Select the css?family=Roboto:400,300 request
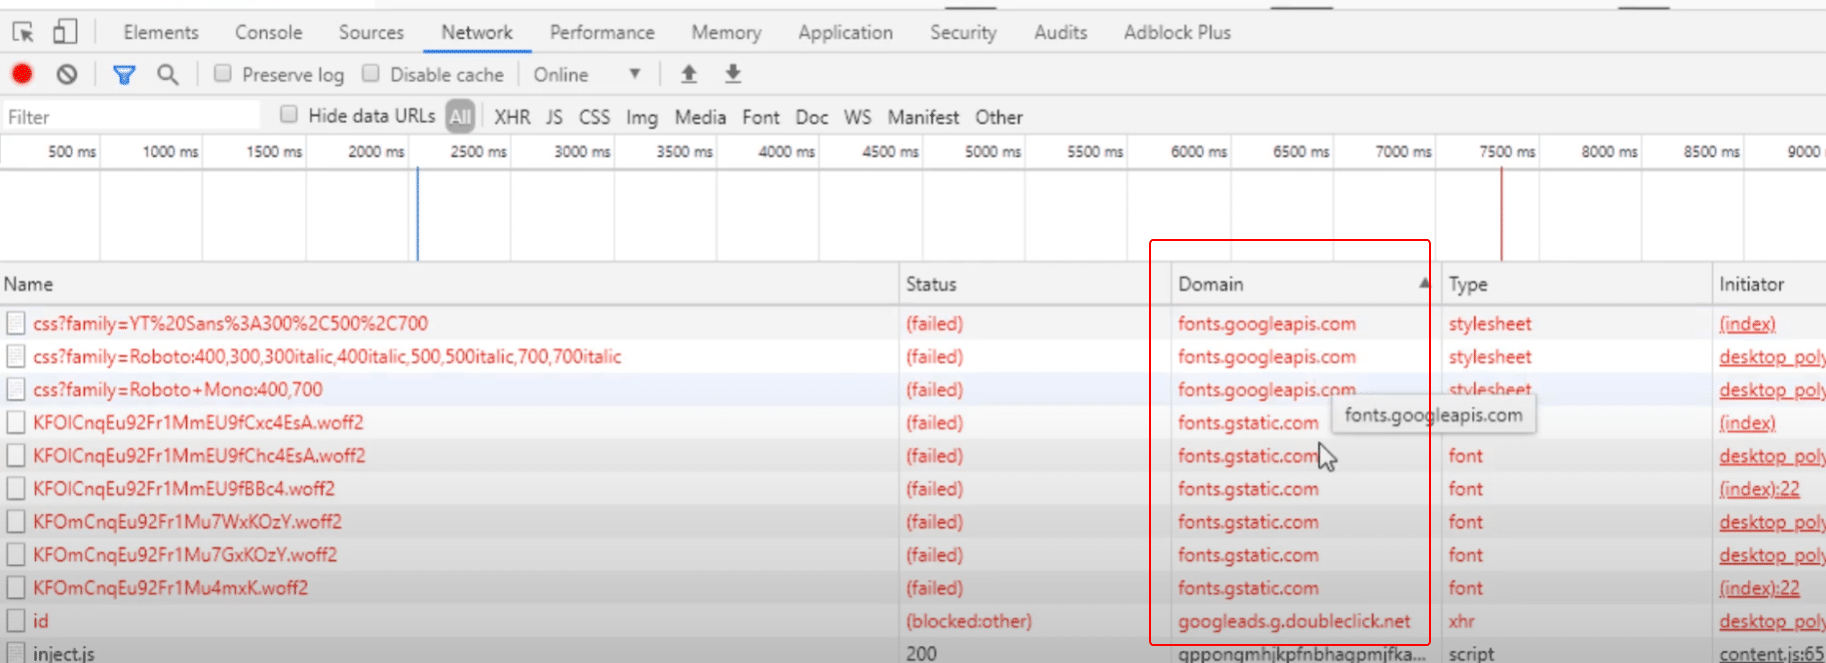 pyautogui.click(x=327, y=356)
